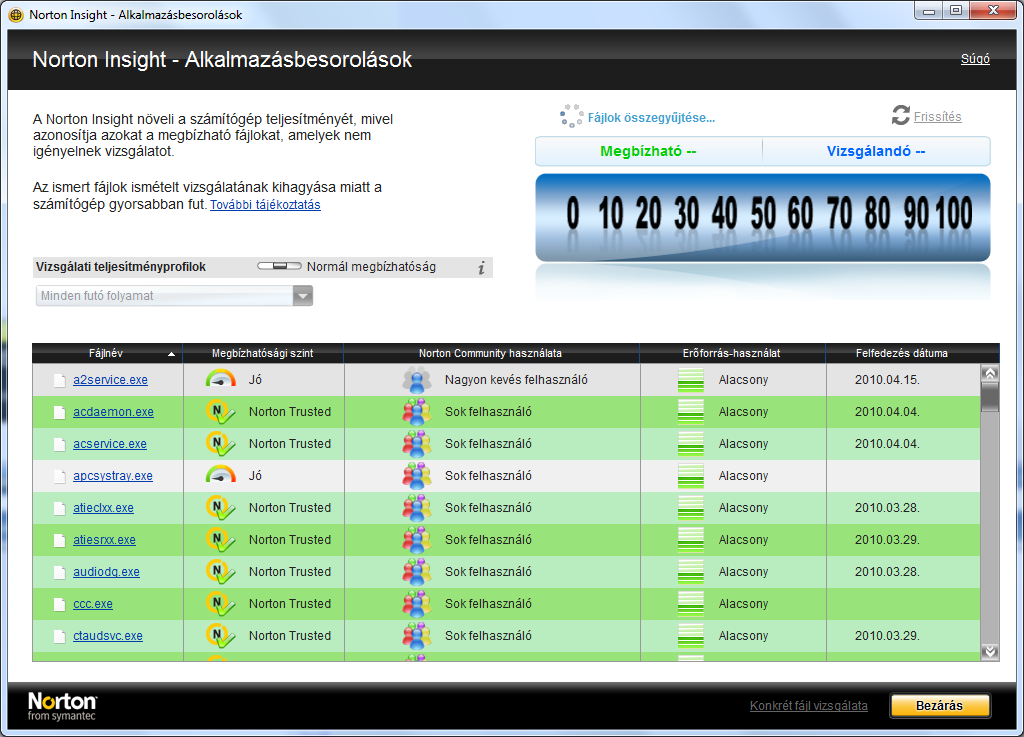The image size is (1024, 737).
Task: Open the Minden futó folyamat dropdown
Action: point(174,296)
